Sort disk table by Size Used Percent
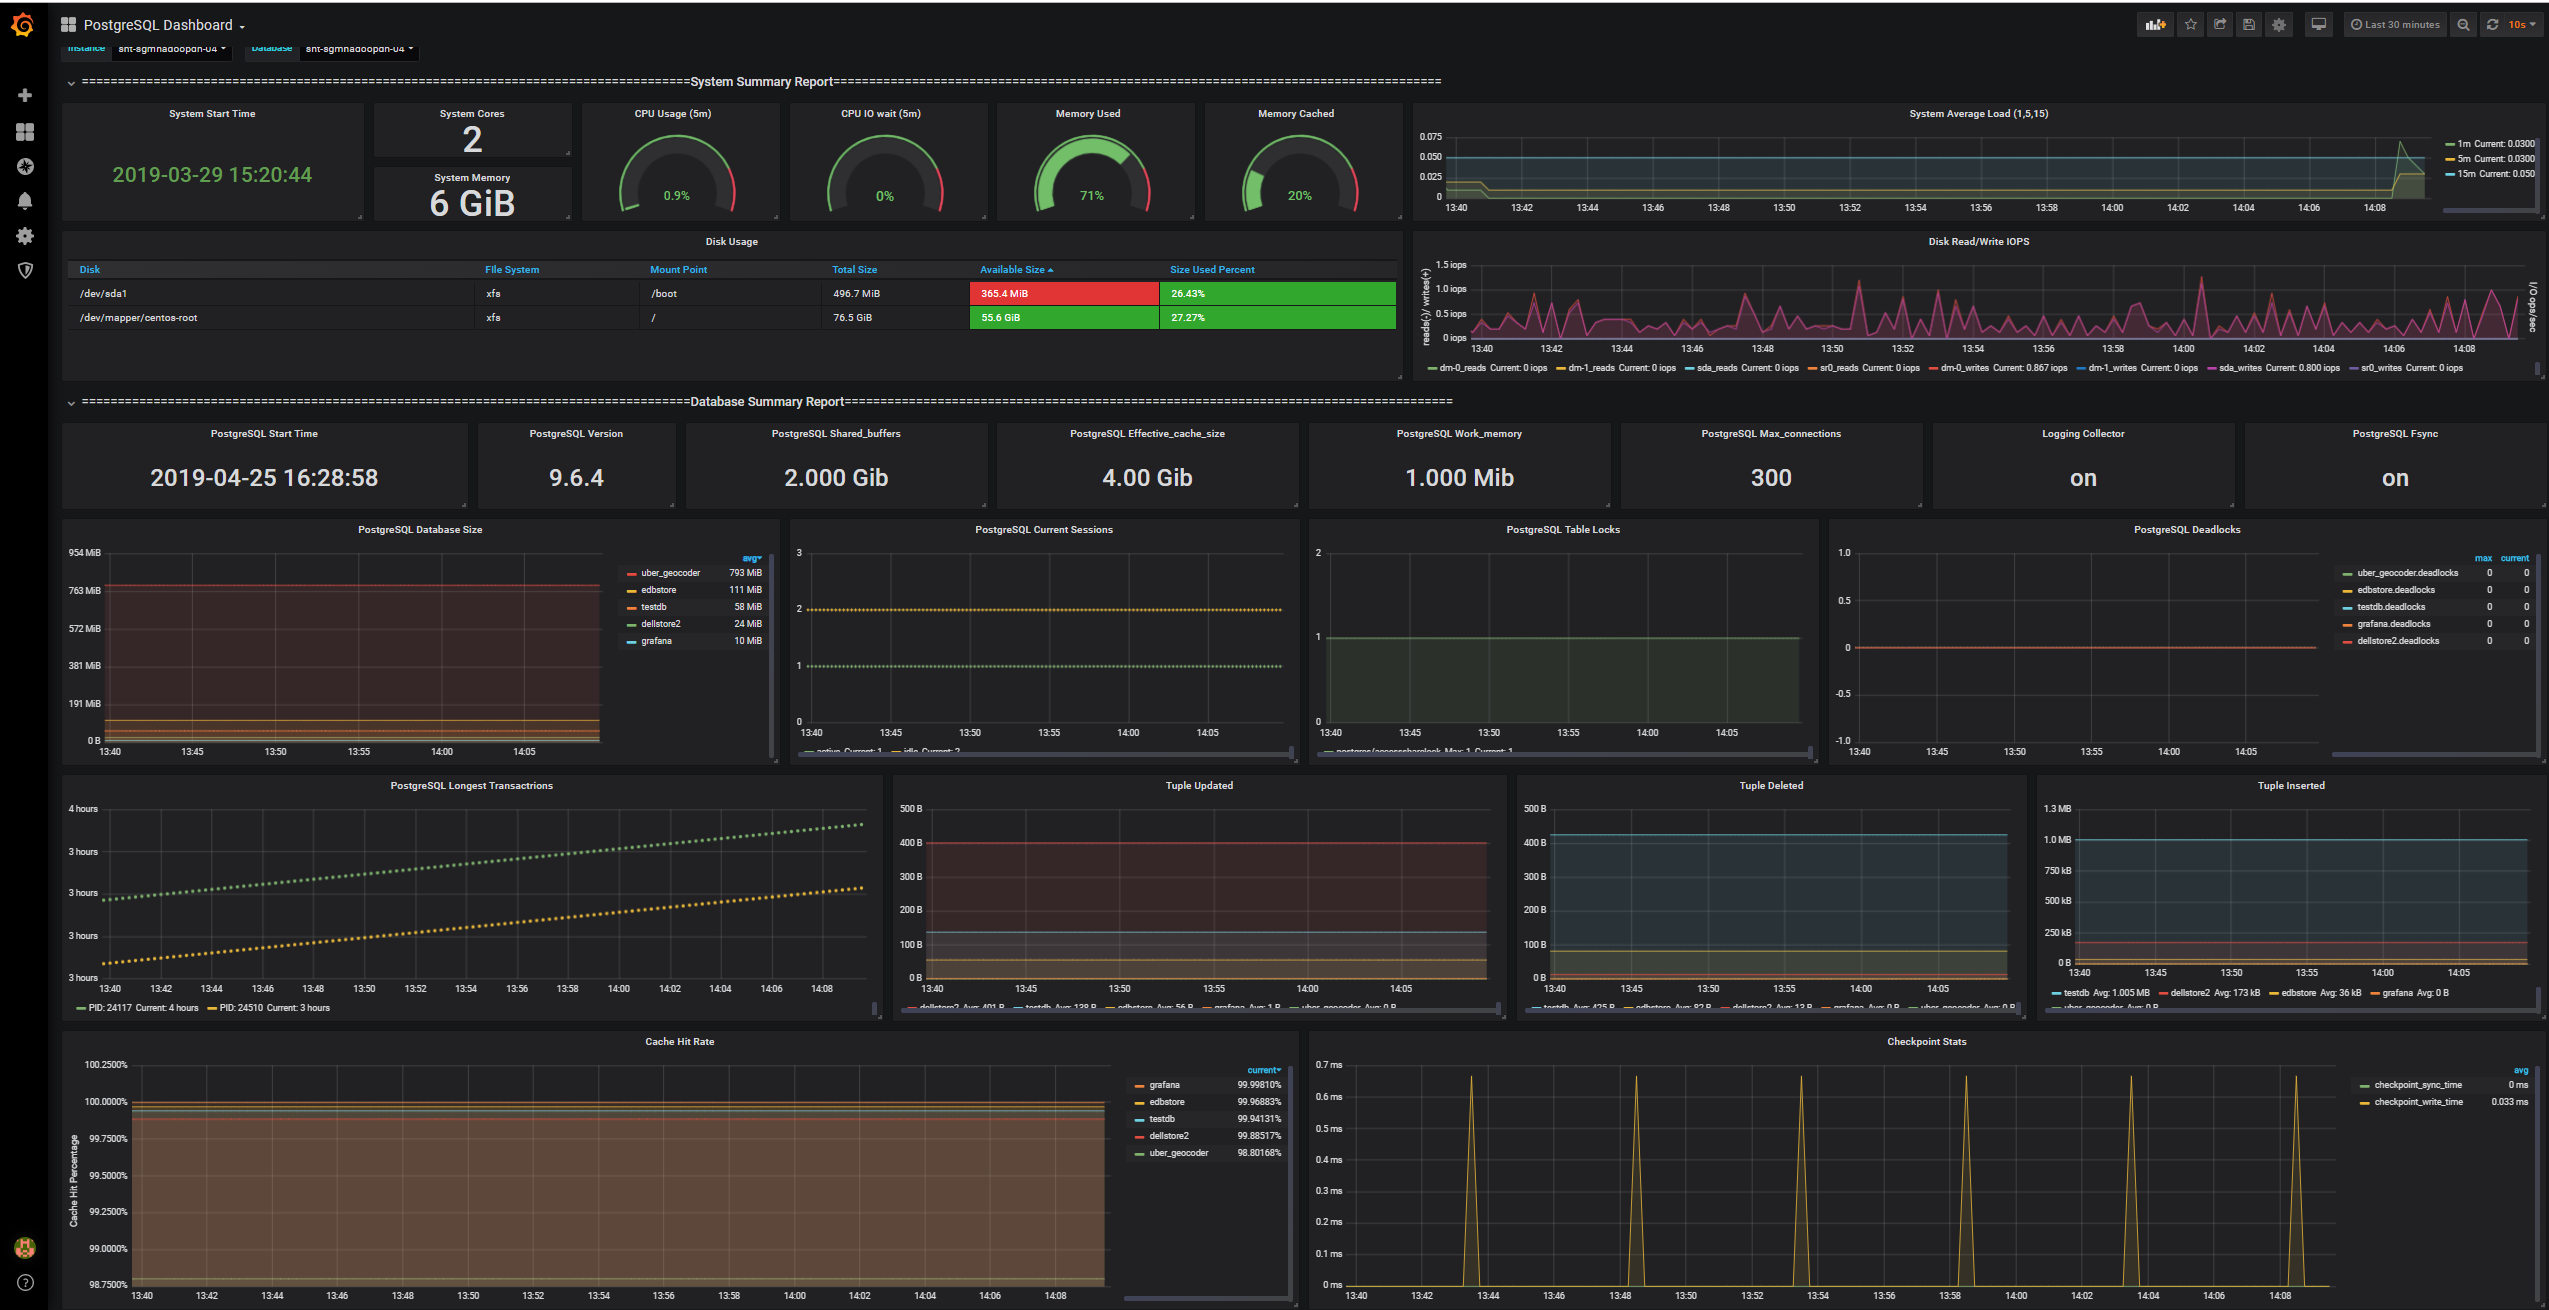 (x=1212, y=270)
